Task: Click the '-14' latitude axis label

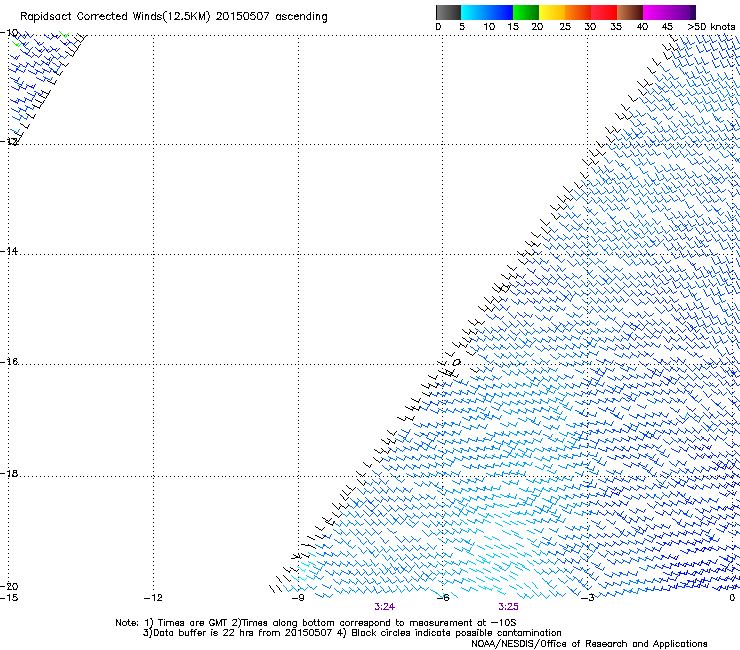Action: [x=9, y=251]
